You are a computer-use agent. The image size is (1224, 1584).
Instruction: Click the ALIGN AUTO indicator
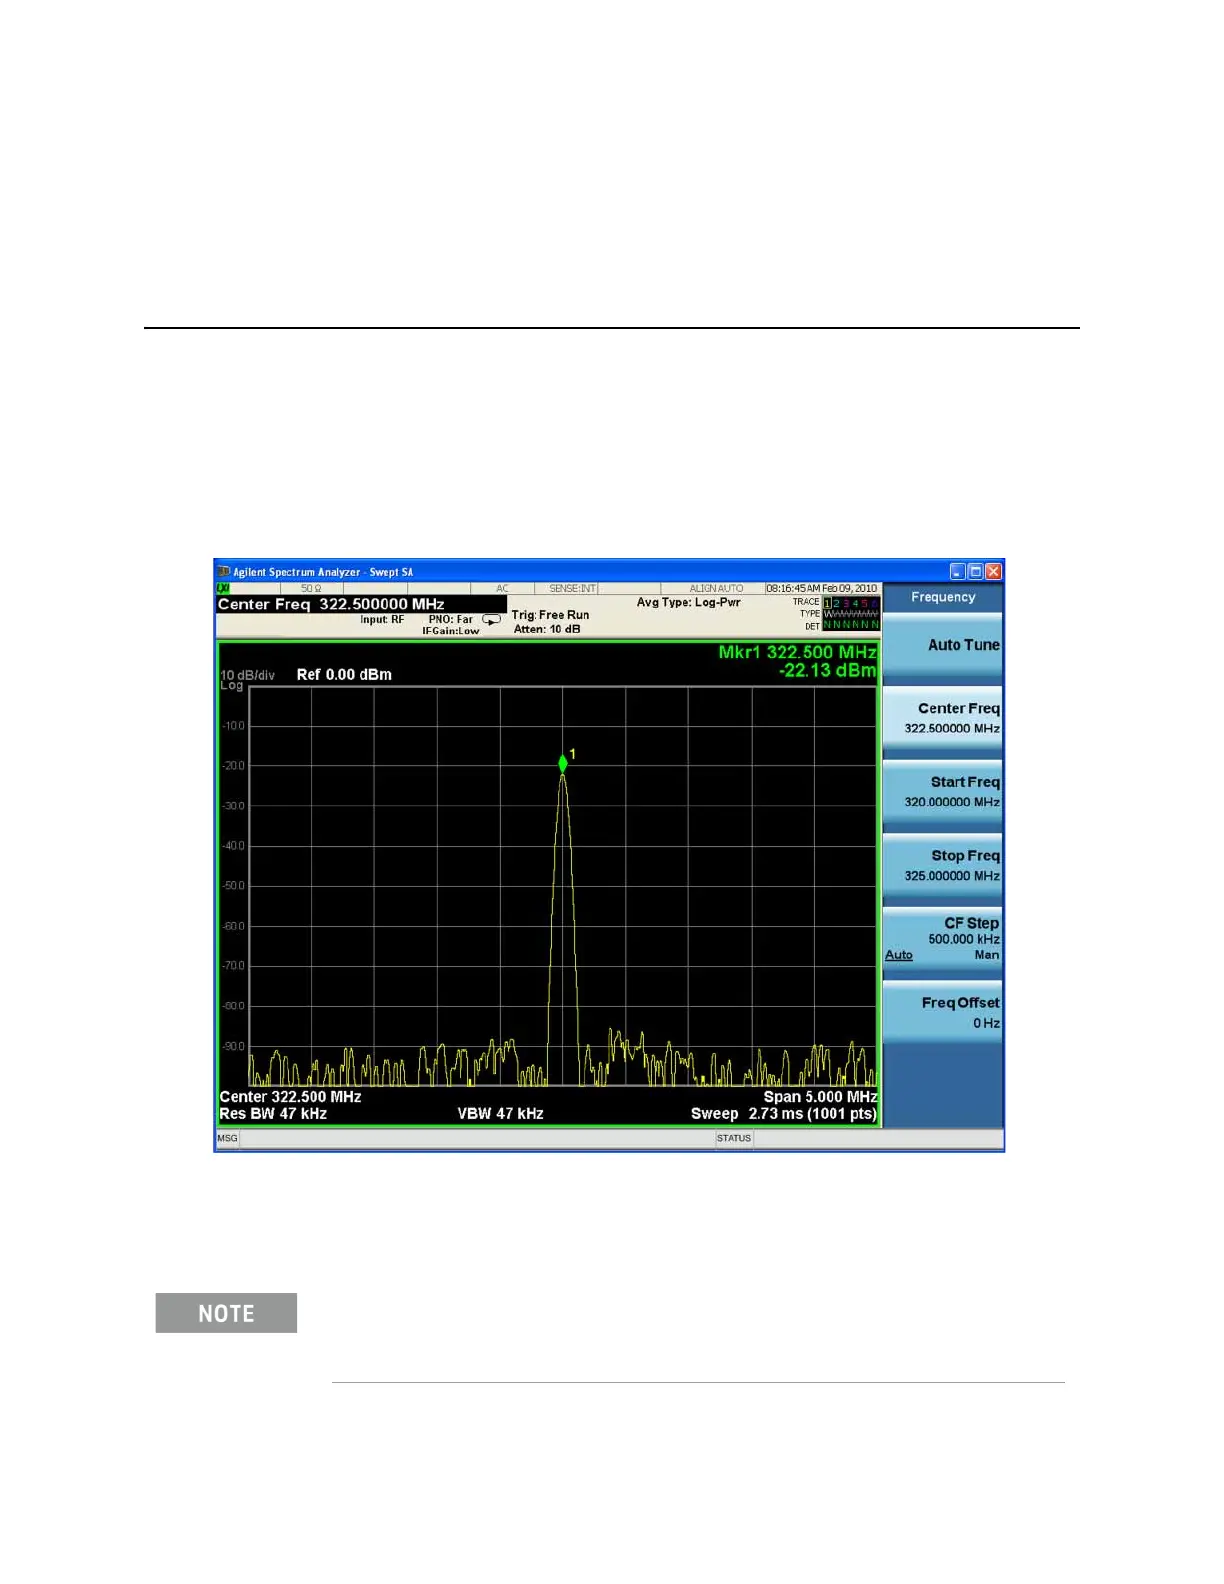(716, 589)
